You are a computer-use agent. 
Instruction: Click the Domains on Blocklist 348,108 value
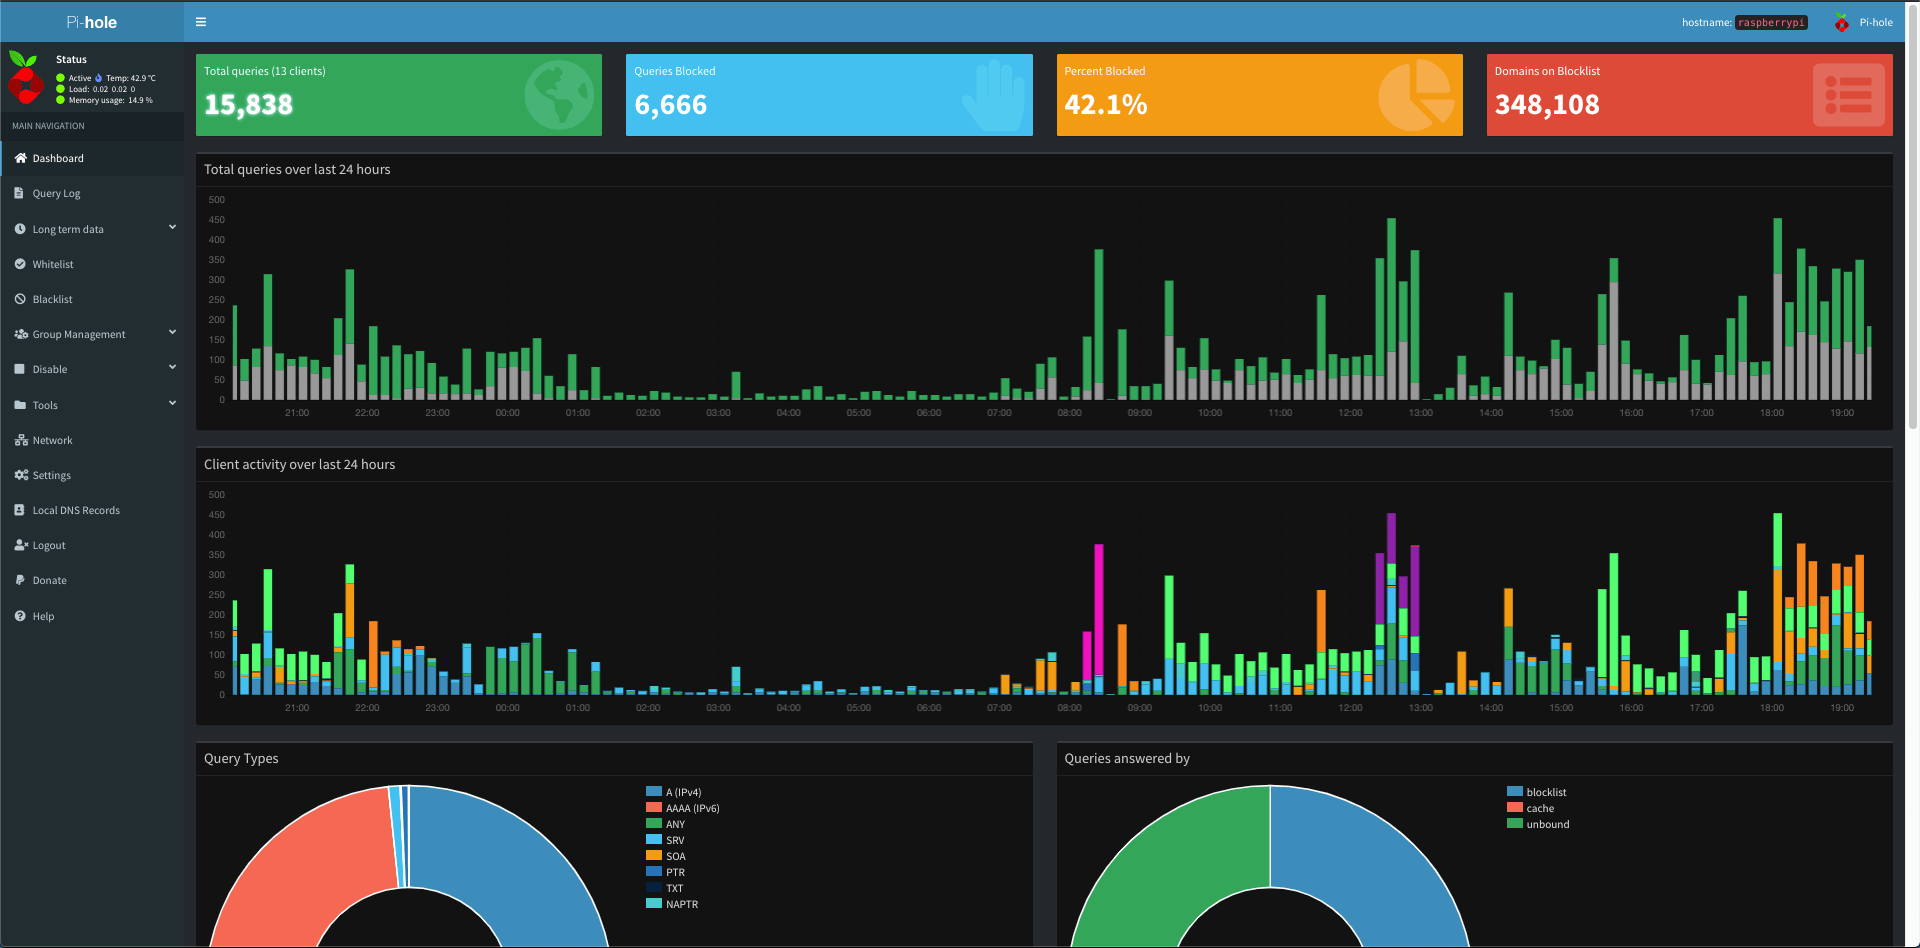tap(1547, 105)
